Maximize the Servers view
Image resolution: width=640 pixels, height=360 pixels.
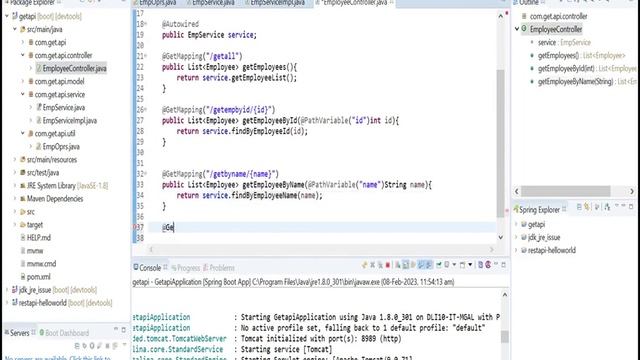pyautogui.click(x=123, y=329)
